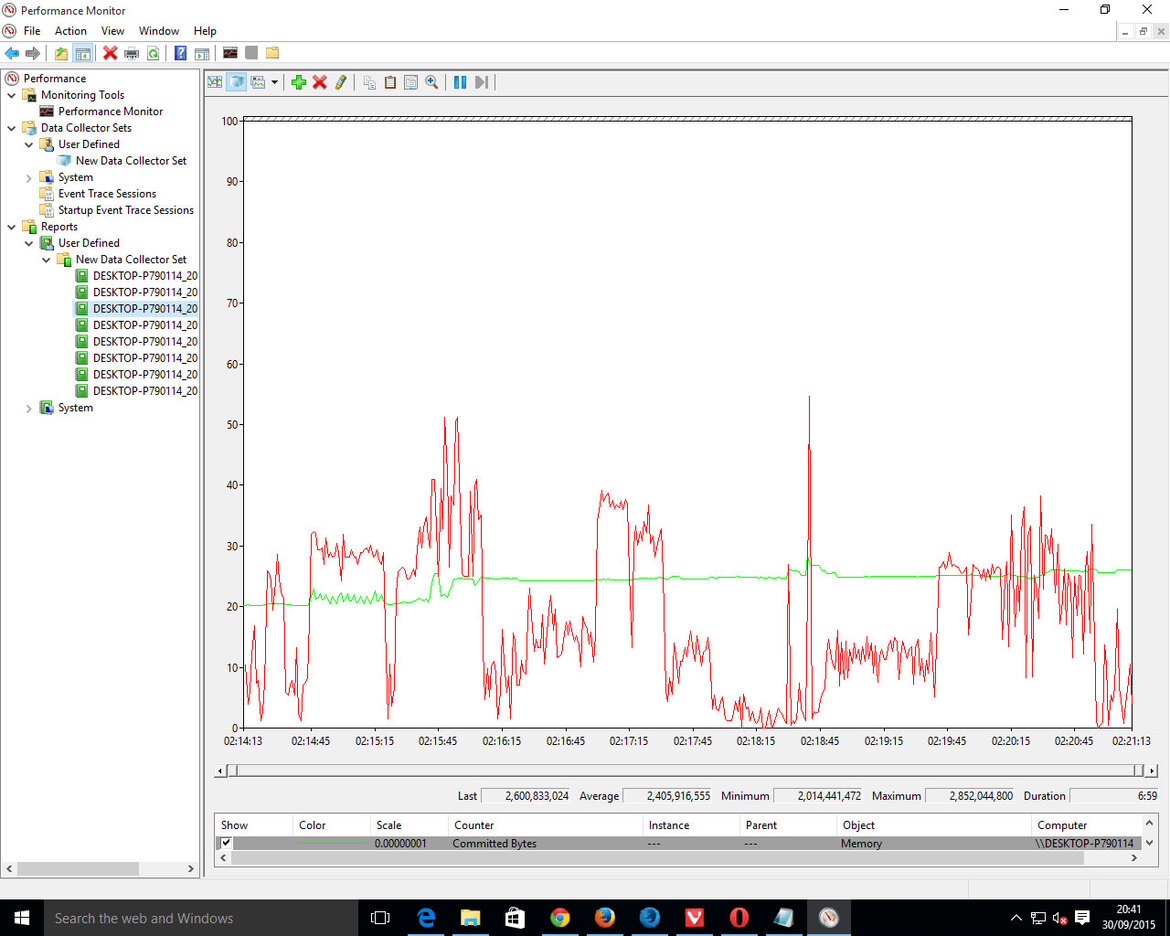The width and height of the screenshot is (1170, 936).
Task: Select the Performance root node
Action: pyautogui.click(x=54, y=78)
